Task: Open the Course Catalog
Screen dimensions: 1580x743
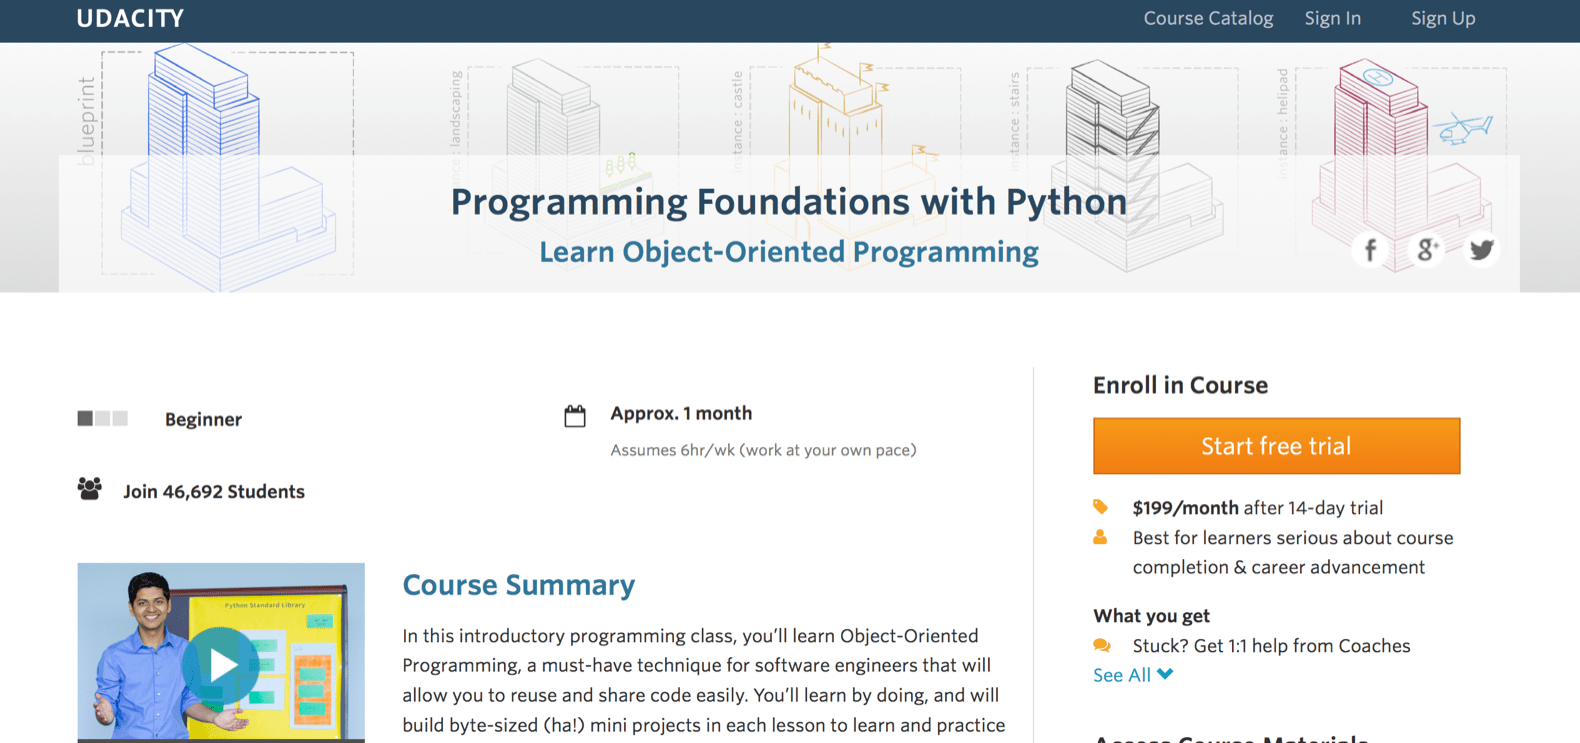Action: (1208, 18)
